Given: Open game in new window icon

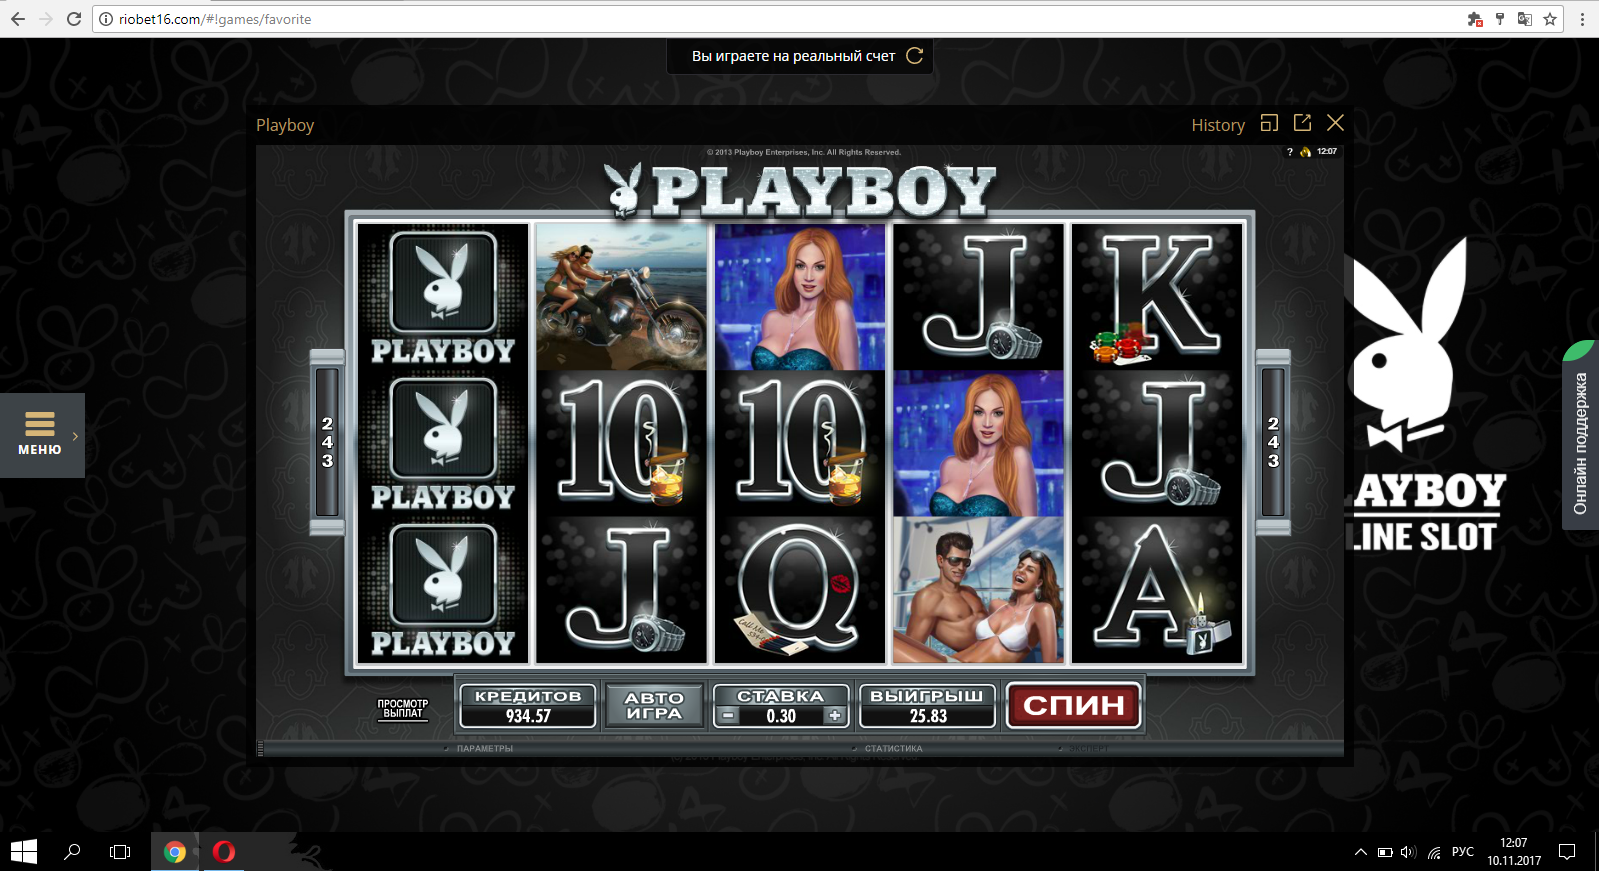Looking at the screenshot, I should pyautogui.click(x=1302, y=123).
